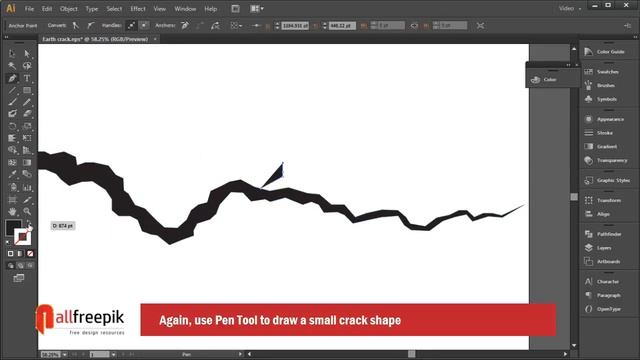
Task: Change the screen mode
Action: point(19,278)
